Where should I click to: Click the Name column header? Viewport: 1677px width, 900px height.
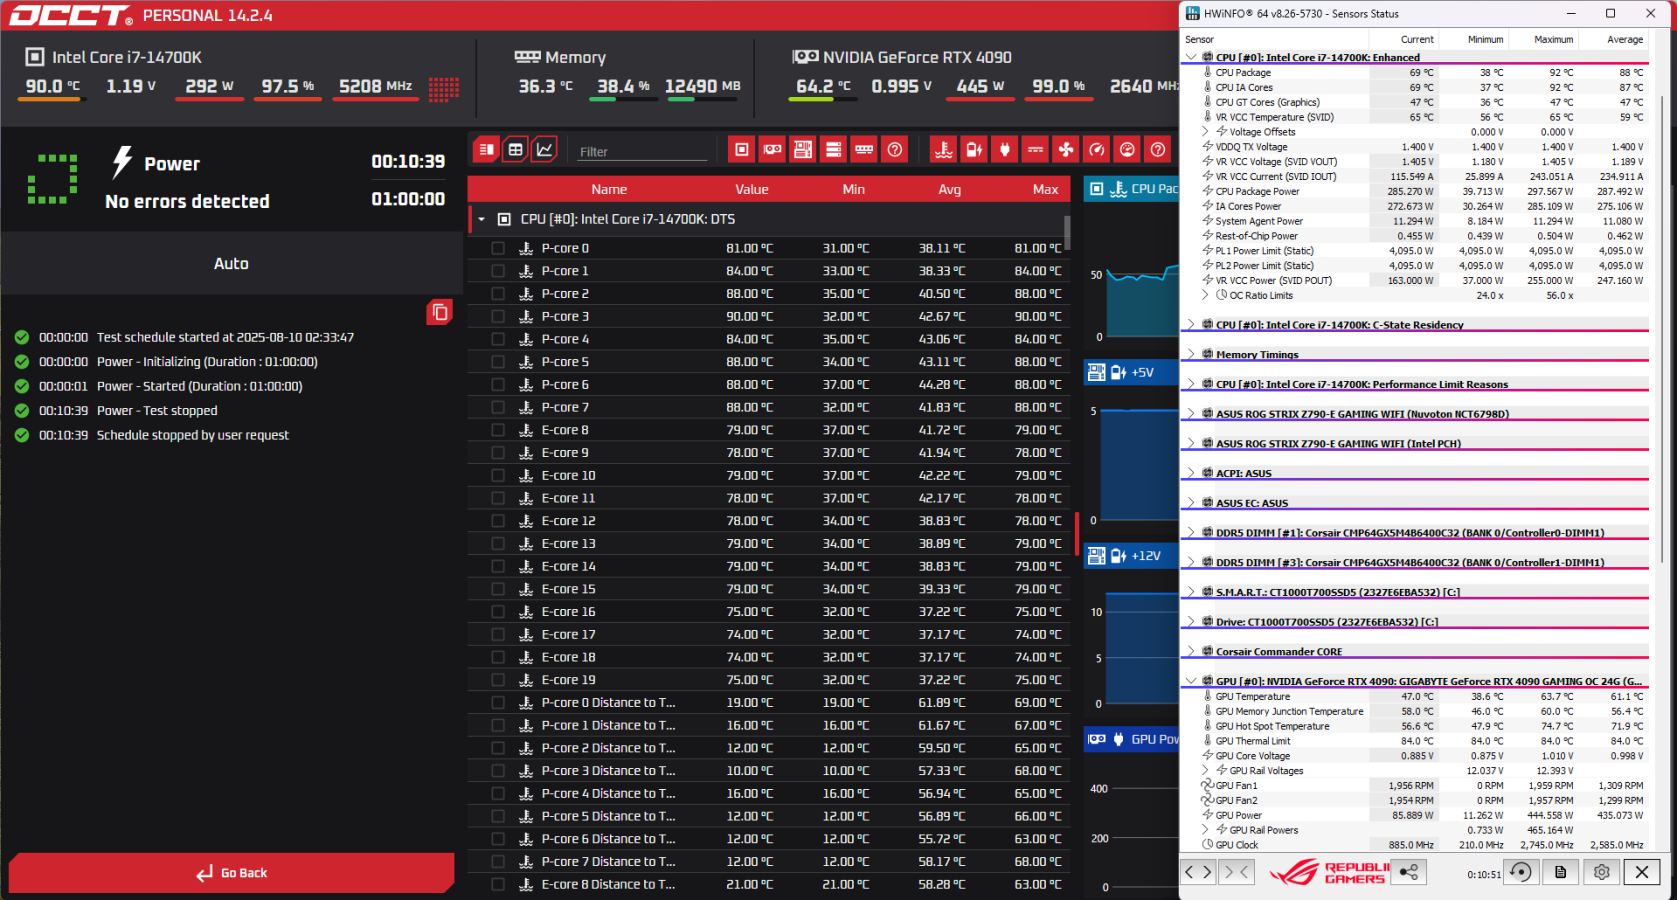coord(608,189)
